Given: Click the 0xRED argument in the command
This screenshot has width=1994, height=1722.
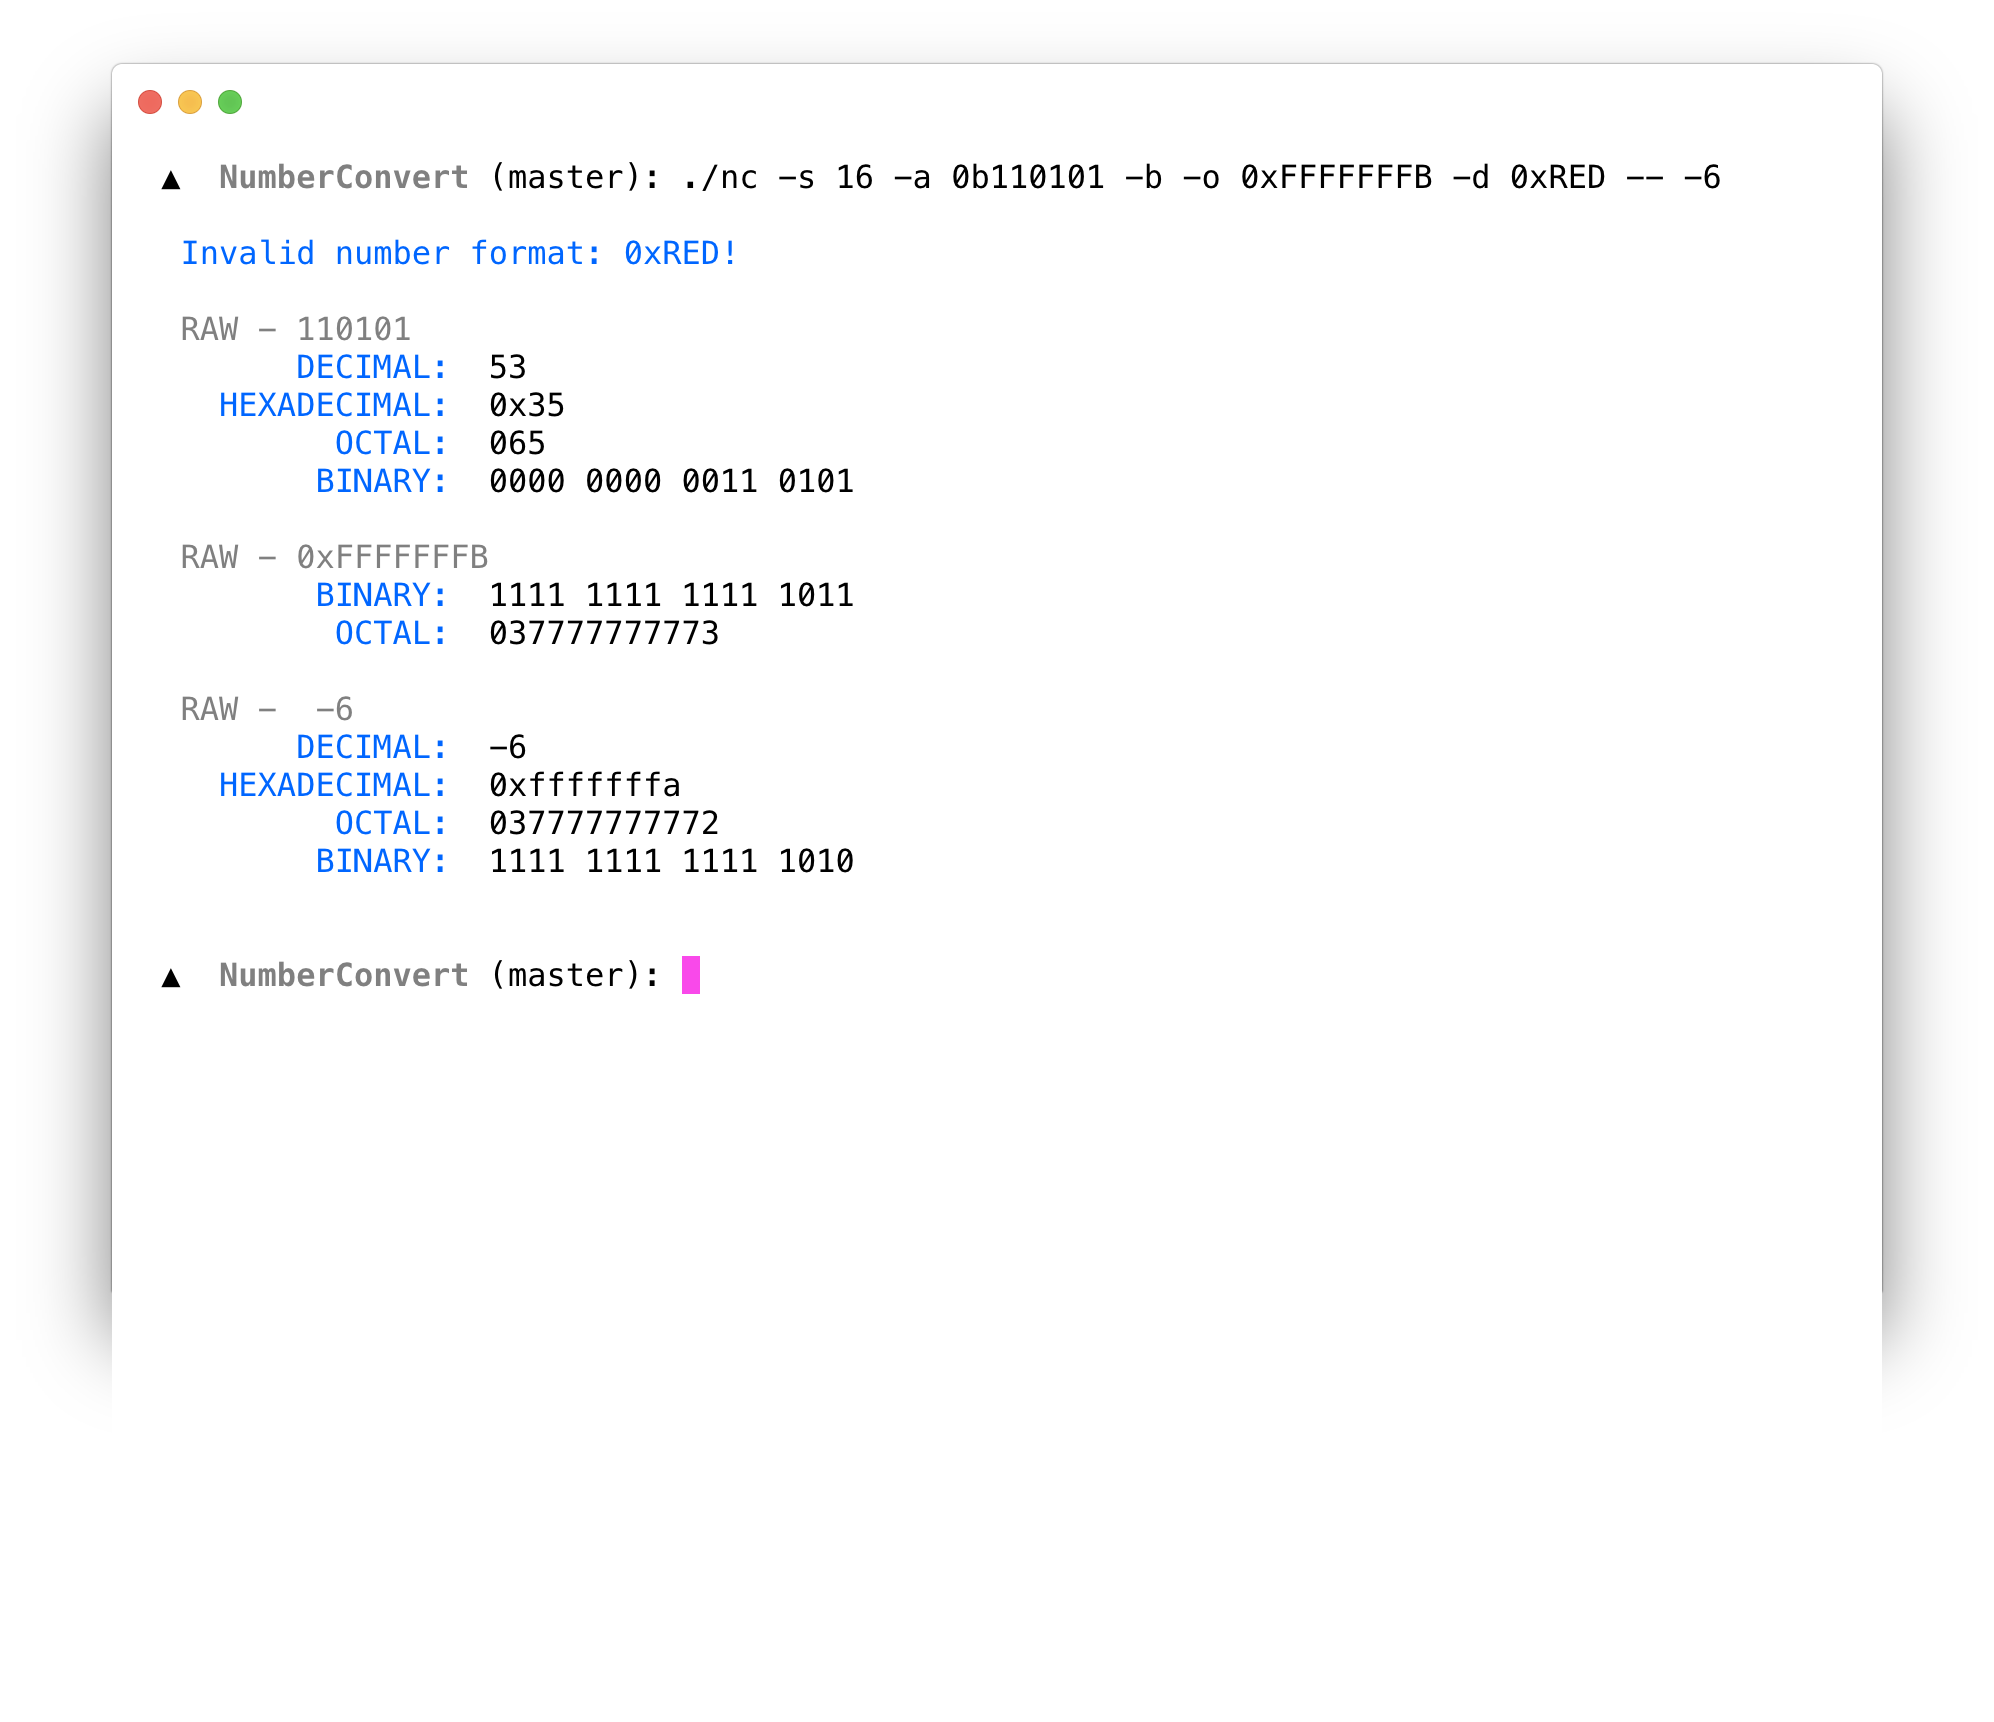Looking at the screenshot, I should pos(1557,178).
